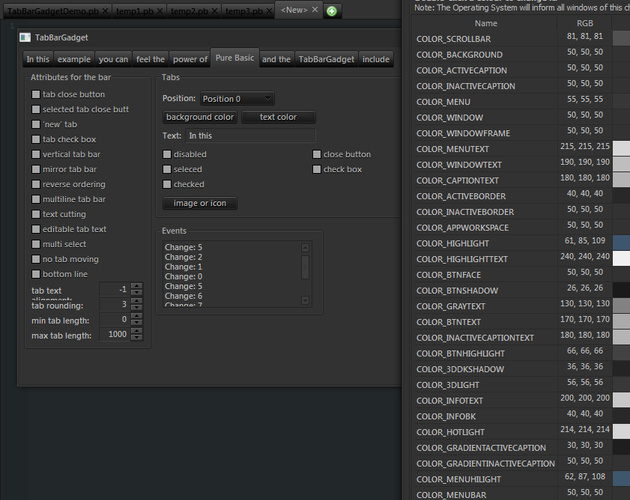This screenshot has height=500, width=630.
Task: Select the COLOR_INFOBK row name
Action: [x=446, y=416]
